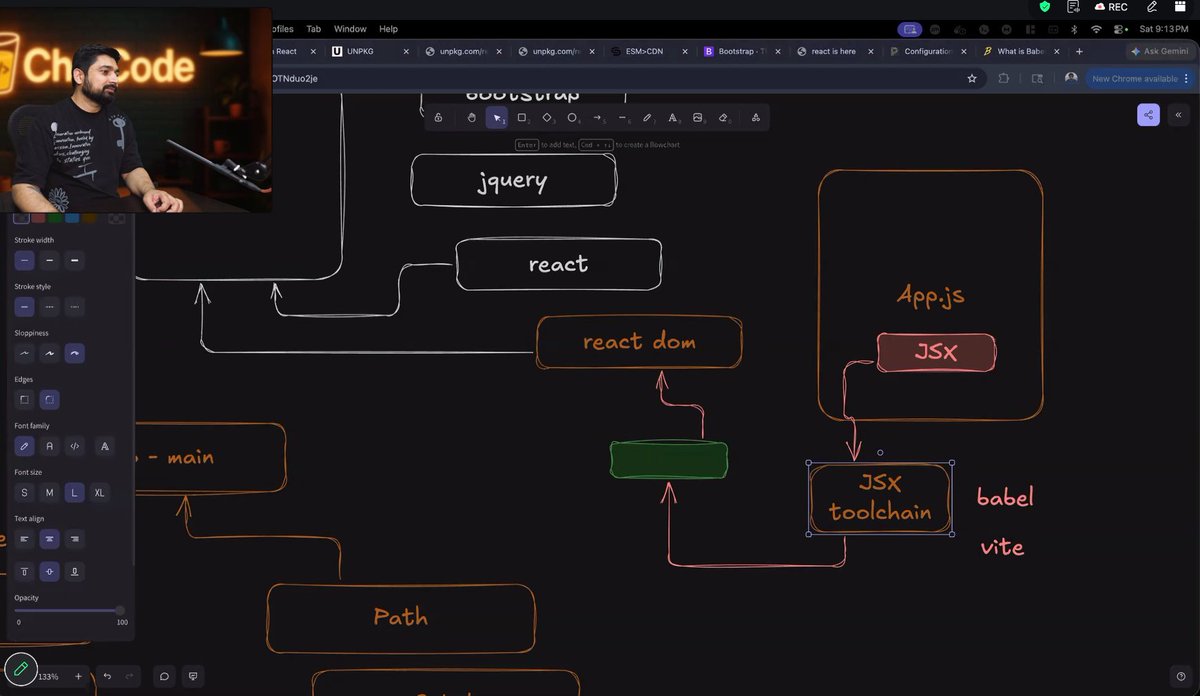Align text vertically to top
Screen dimensions: 1200x696
pos(25,571)
